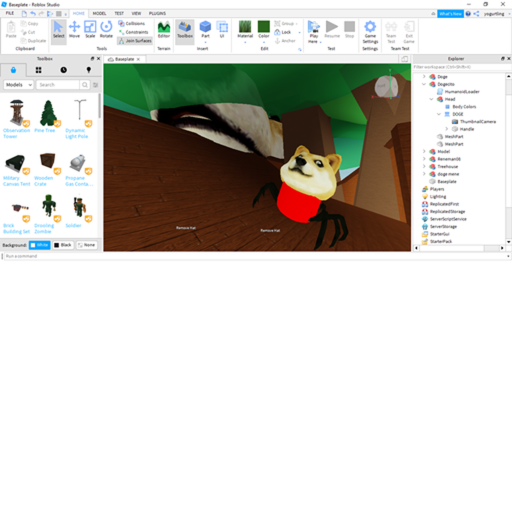Expand the Treehouse tree node
Image resolution: width=512 pixels, height=512 pixels.
pyautogui.click(x=424, y=166)
